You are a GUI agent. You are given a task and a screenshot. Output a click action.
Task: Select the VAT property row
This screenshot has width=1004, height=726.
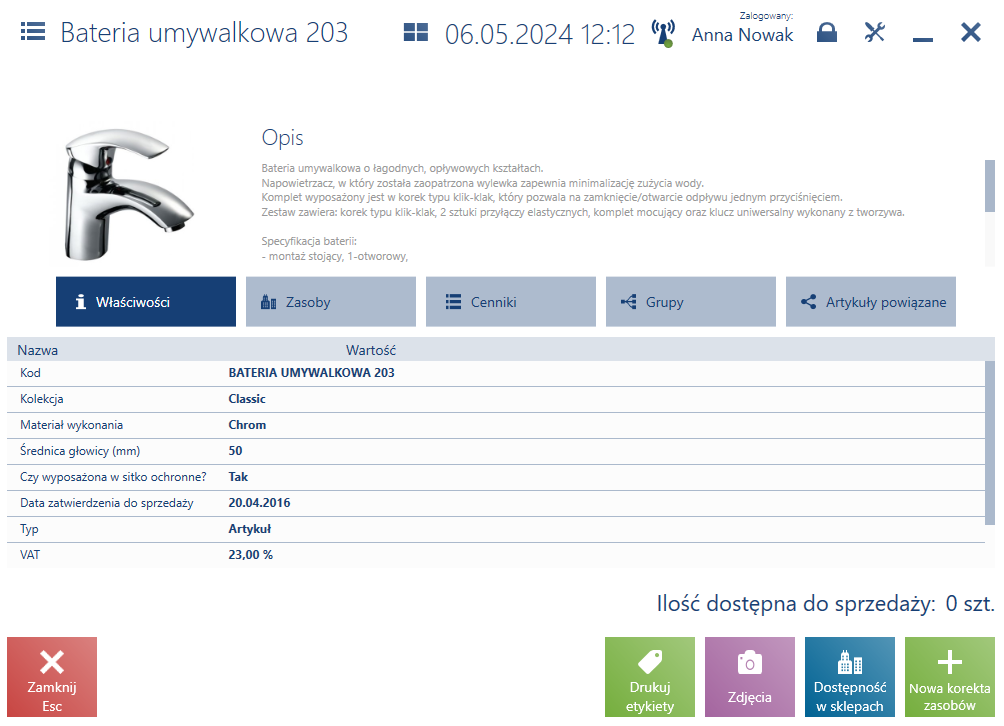pyautogui.click(x=496, y=556)
